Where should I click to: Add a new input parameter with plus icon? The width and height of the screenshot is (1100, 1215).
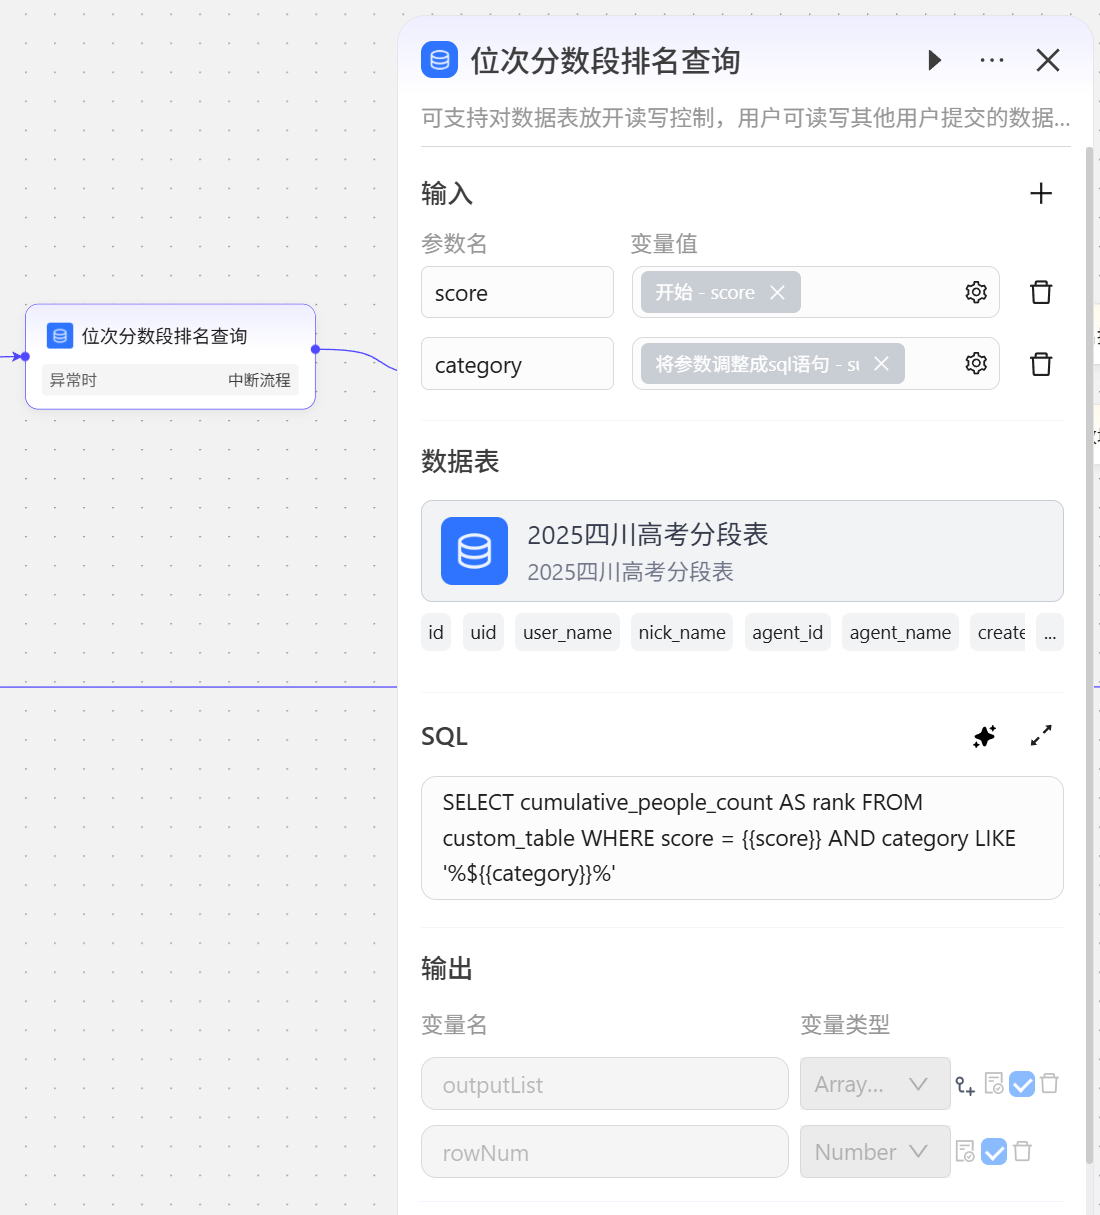(1040, 193)
